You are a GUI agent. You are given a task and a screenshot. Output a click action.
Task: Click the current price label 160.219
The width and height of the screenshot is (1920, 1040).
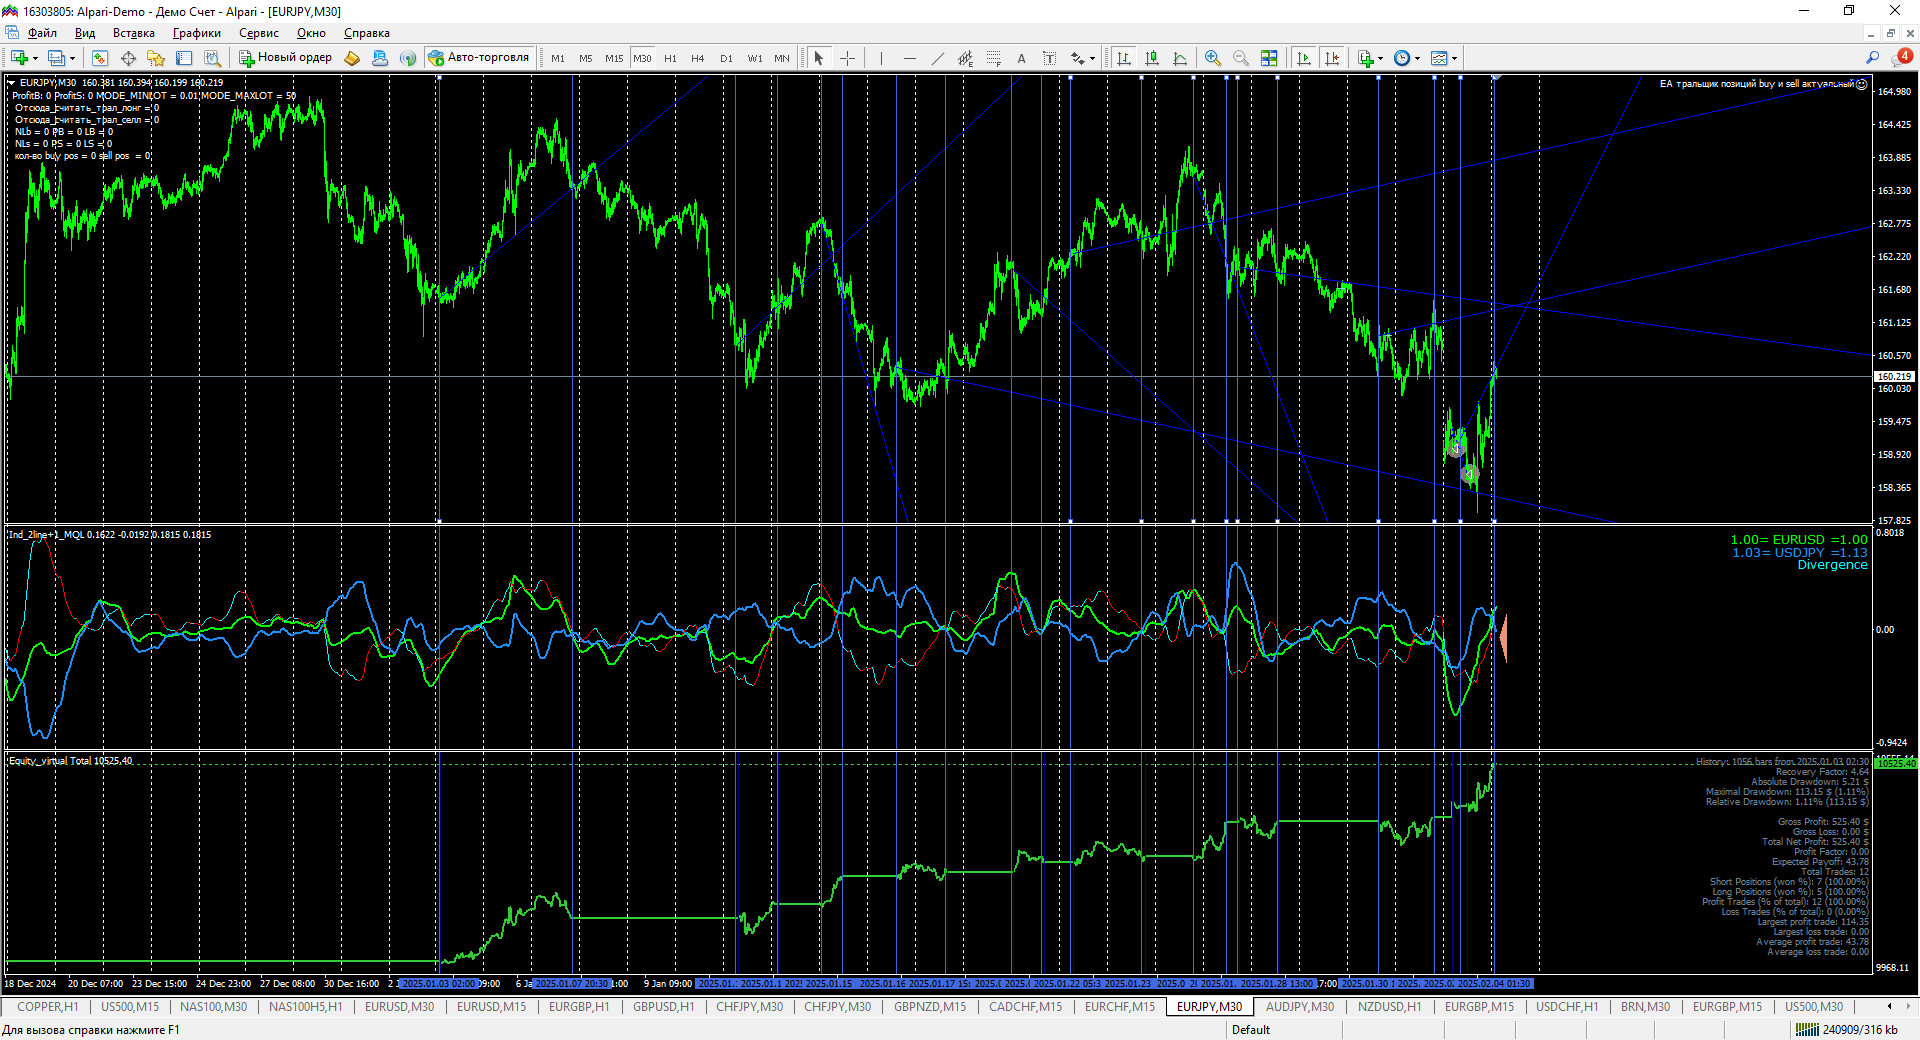(x=1894, y=377)
